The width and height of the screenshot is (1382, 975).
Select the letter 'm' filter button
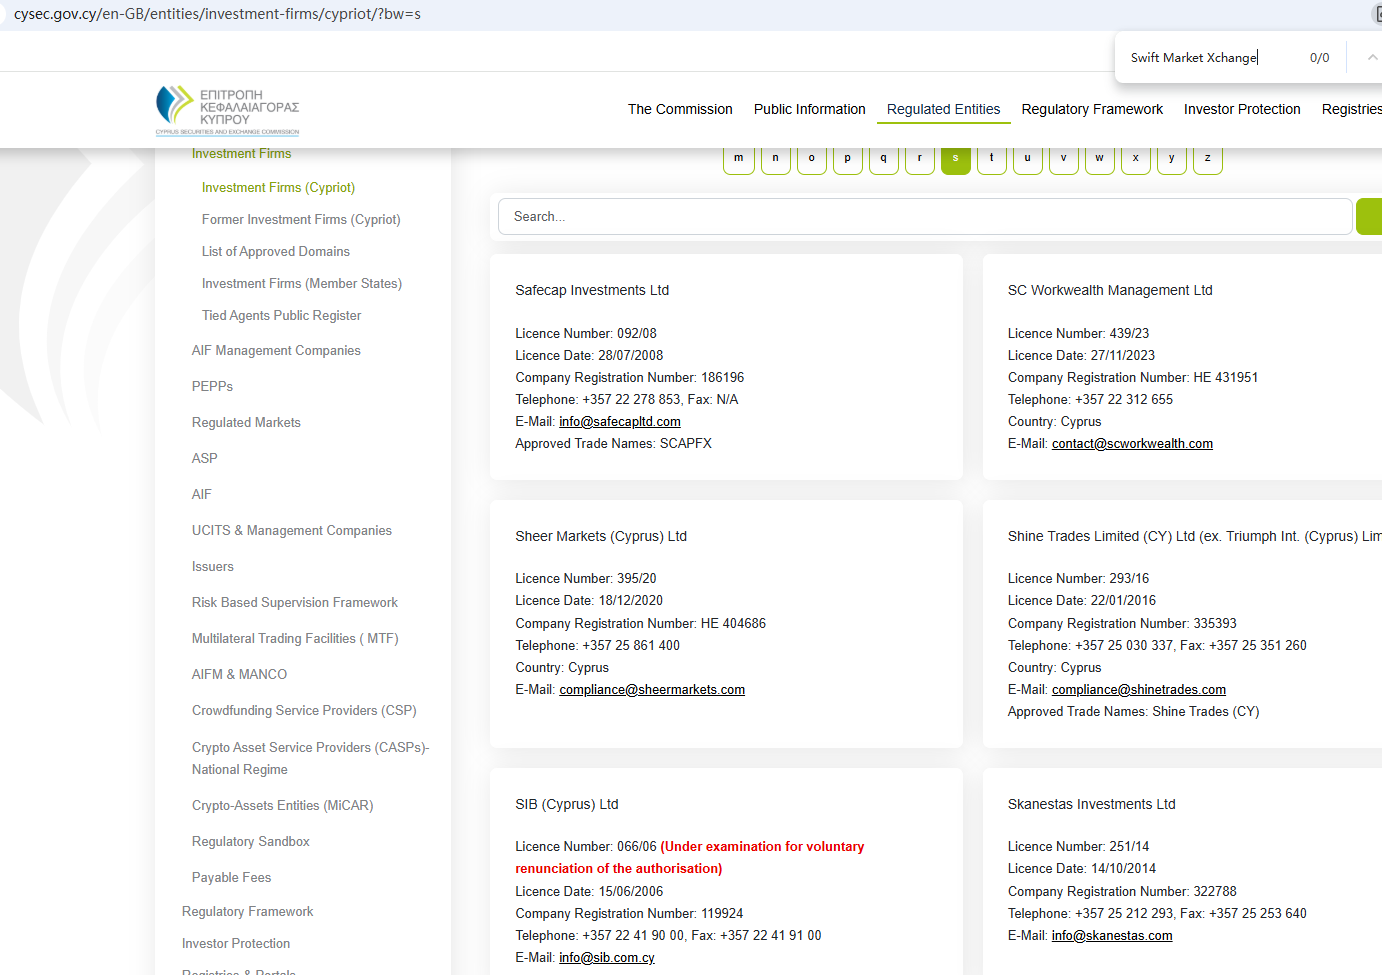[739, 158]
